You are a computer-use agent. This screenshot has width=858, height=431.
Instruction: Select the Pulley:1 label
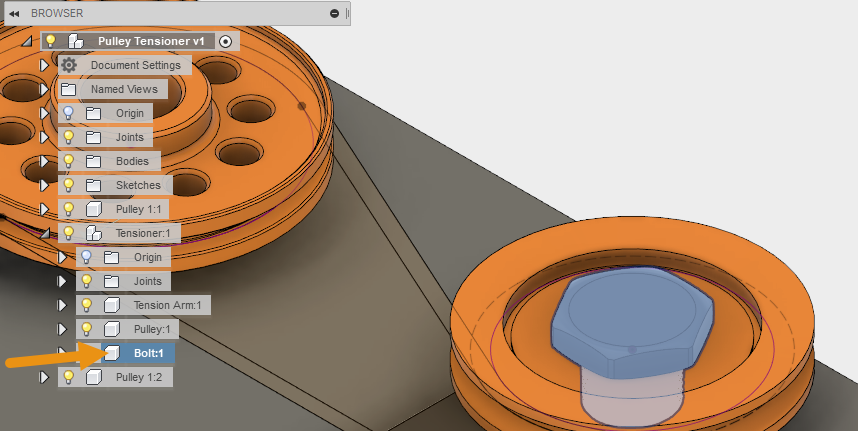point(152,330)
